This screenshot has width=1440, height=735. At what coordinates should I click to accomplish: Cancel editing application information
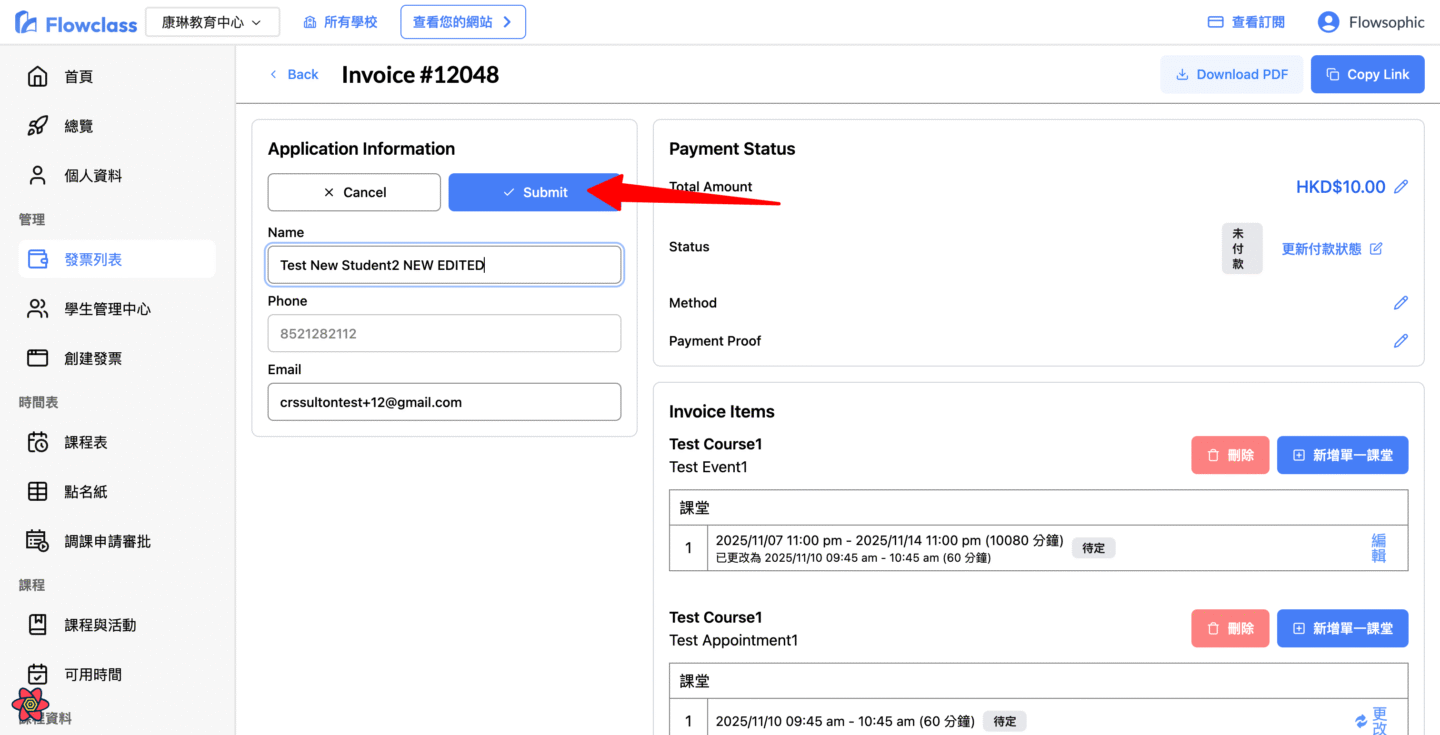point(354,192)
